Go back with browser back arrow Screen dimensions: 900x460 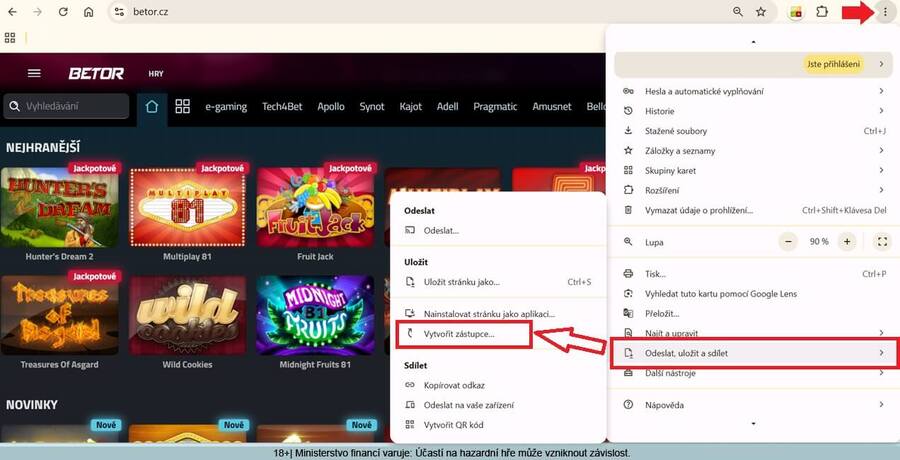tap(12, 11)
